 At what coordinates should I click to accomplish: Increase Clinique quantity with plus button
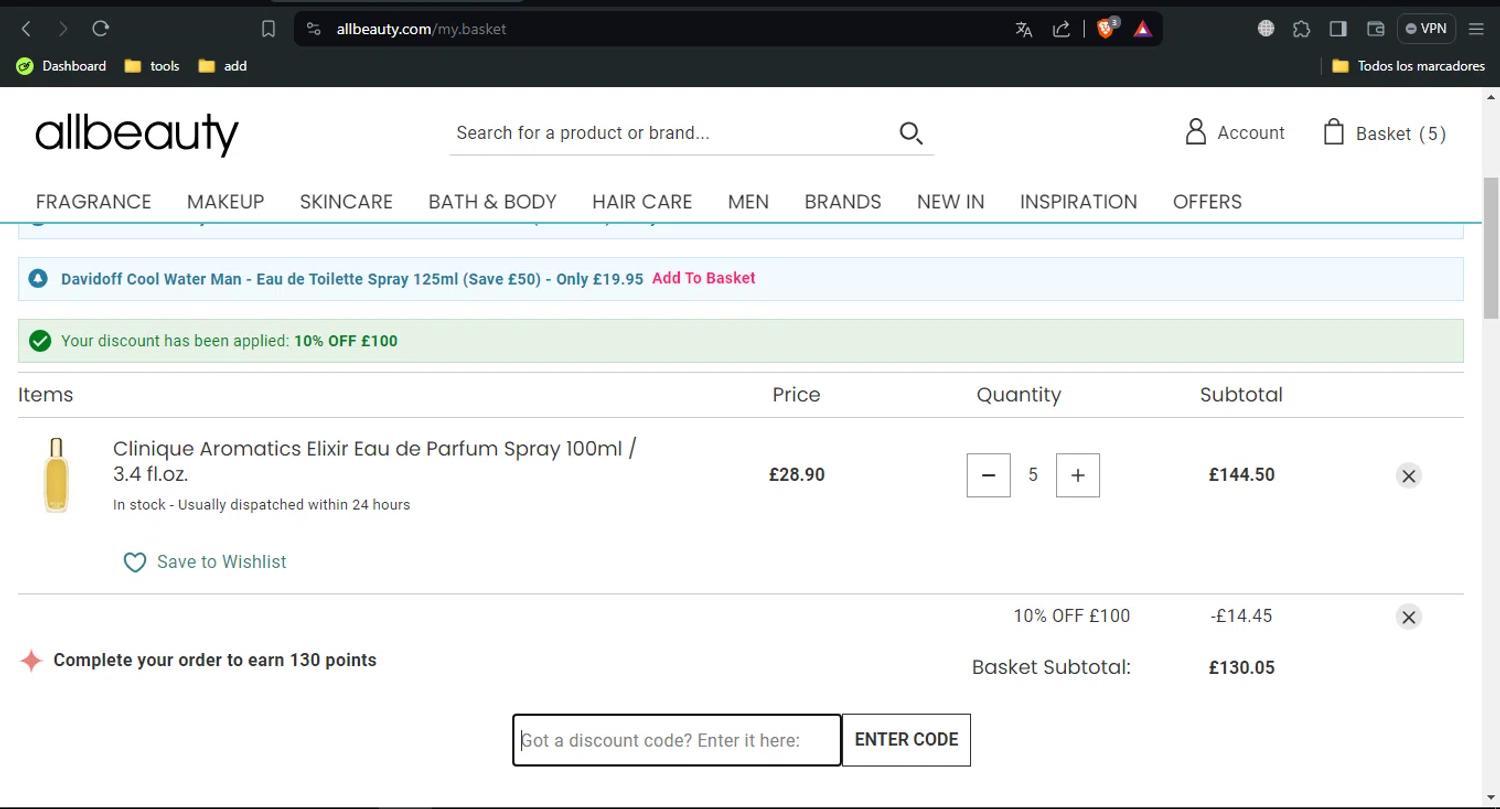(1077, 475)
